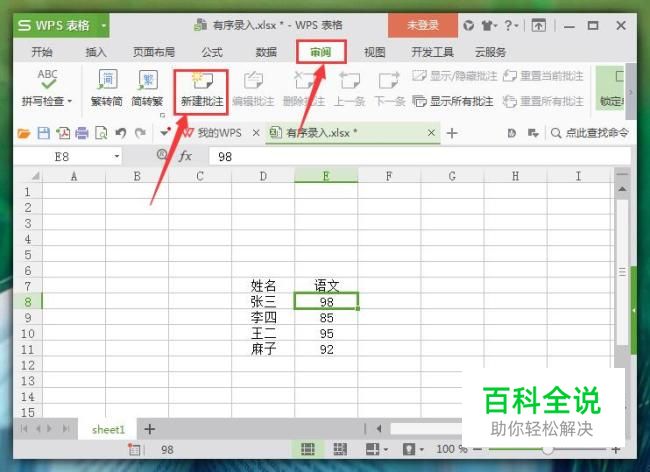
Task: Click the print icon in quick toolbar
Action: click(x=82, y=133)
